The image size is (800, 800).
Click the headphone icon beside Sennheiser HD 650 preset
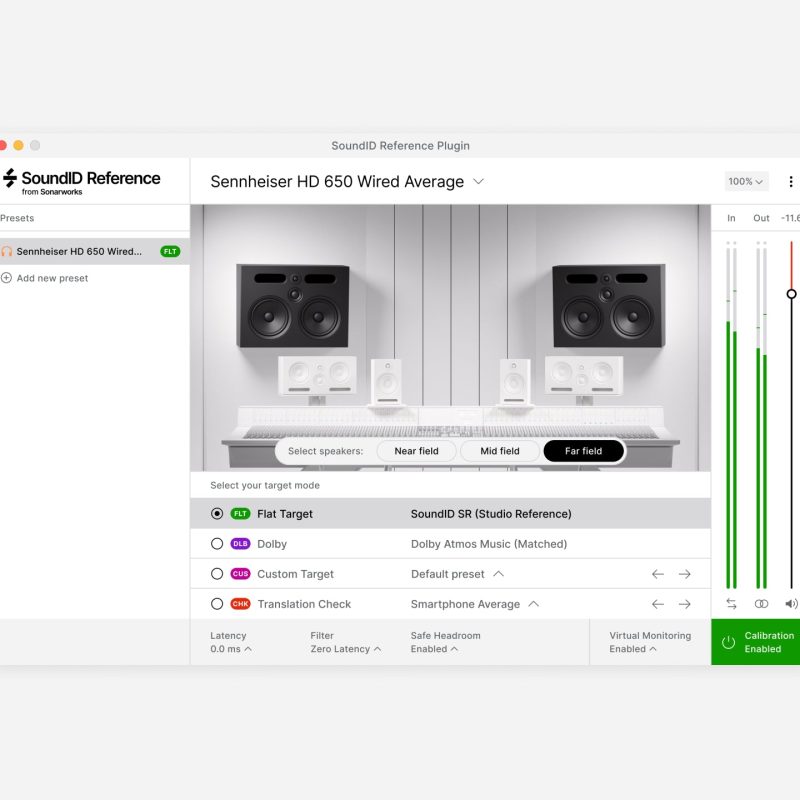click(x=7, y=252)
